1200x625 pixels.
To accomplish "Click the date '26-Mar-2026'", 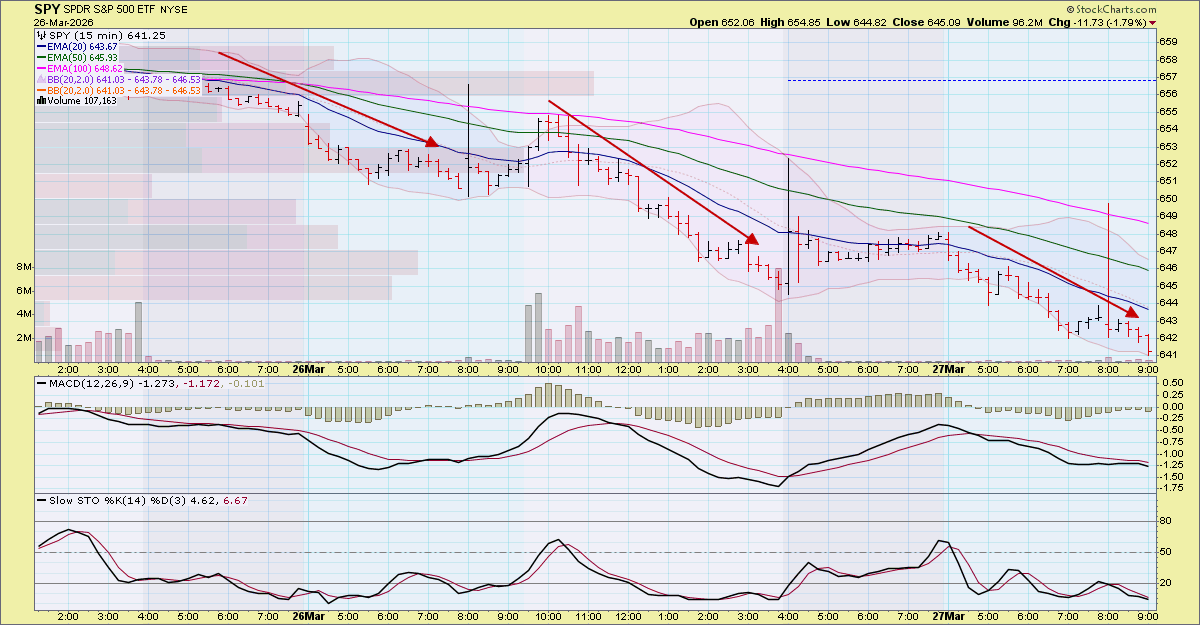I will click(x=63, y=22).
